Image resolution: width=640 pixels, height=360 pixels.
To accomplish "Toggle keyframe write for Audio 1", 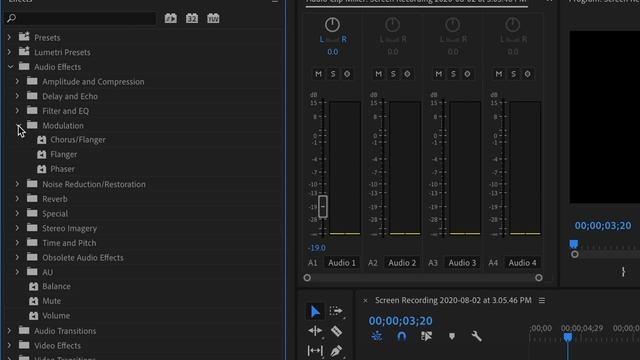I will point(347,74).
